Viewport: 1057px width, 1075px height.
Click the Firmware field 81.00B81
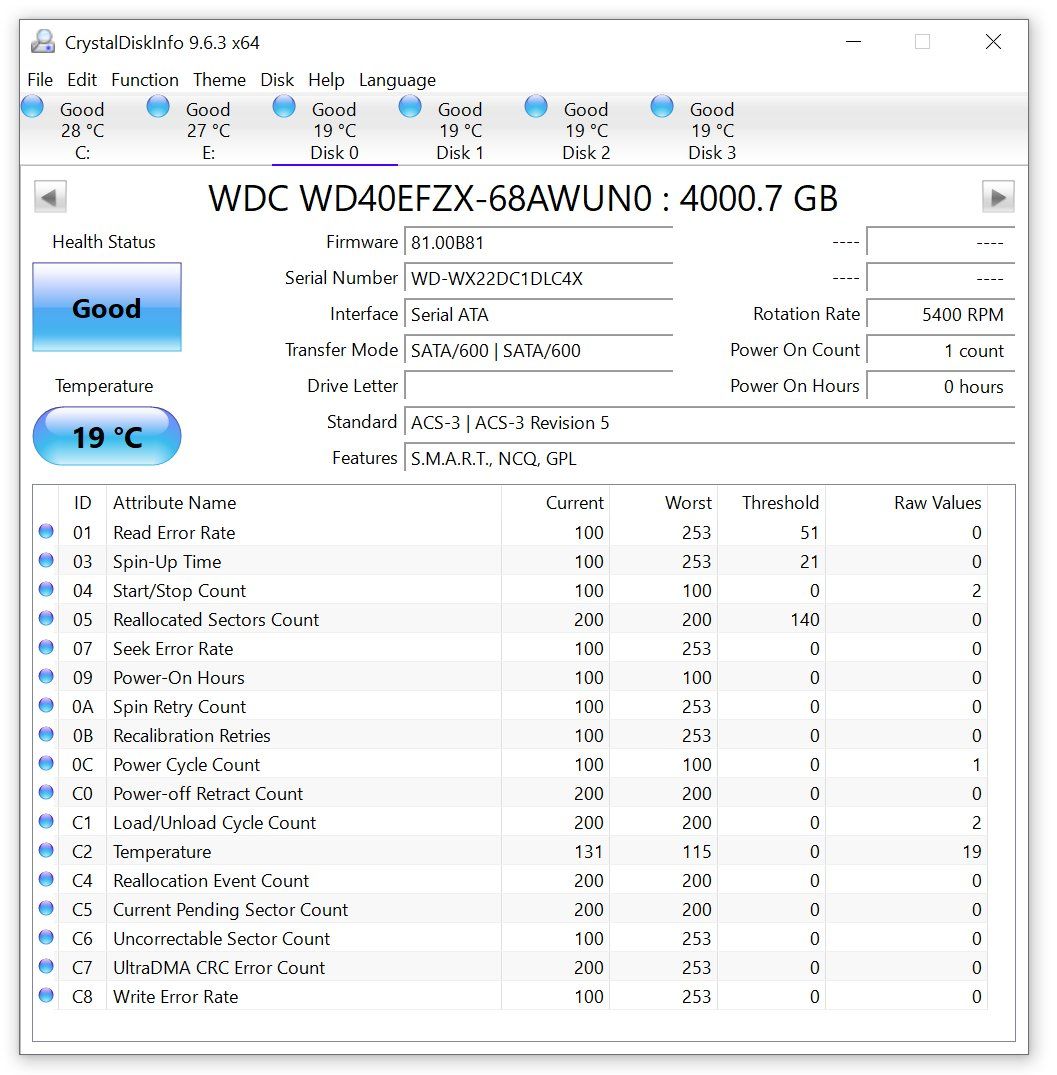pos(539,243)
